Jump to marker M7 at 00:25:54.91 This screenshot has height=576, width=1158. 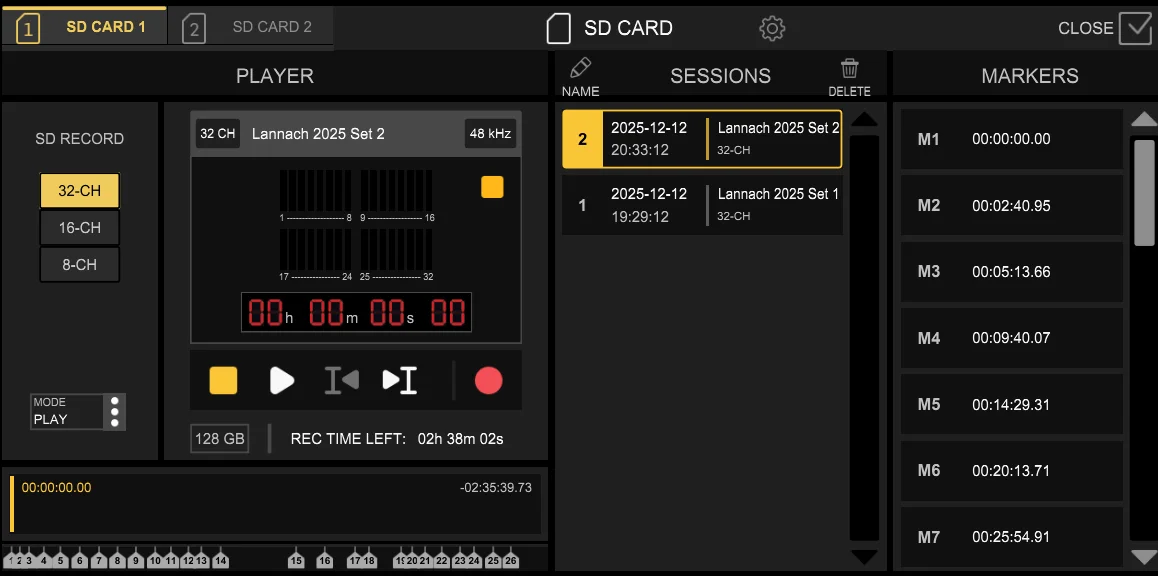tap(1012, 537)
